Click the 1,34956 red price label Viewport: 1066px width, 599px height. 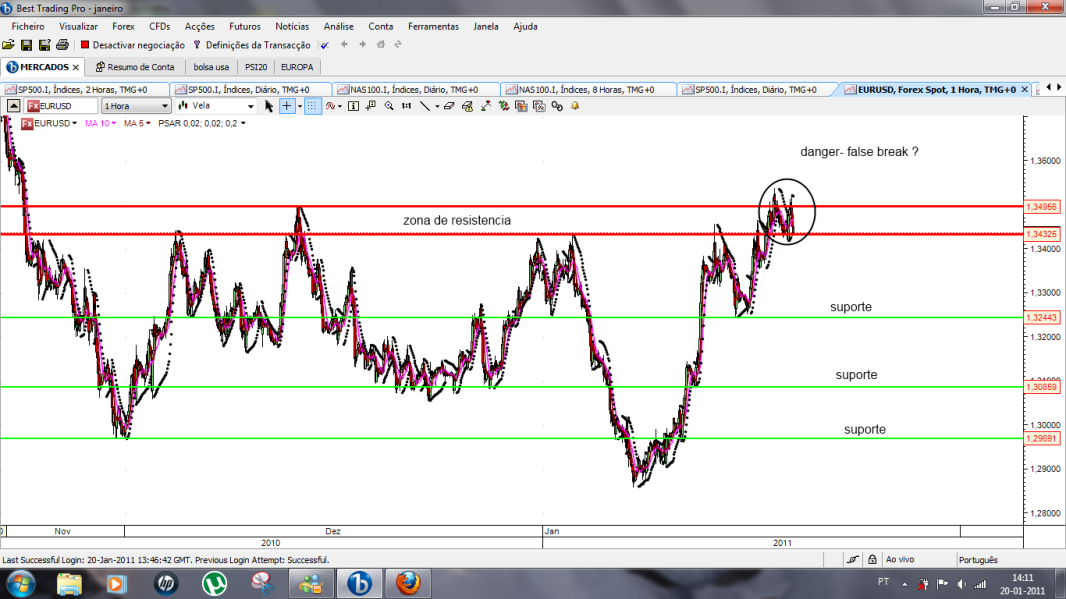point(1042,206)
